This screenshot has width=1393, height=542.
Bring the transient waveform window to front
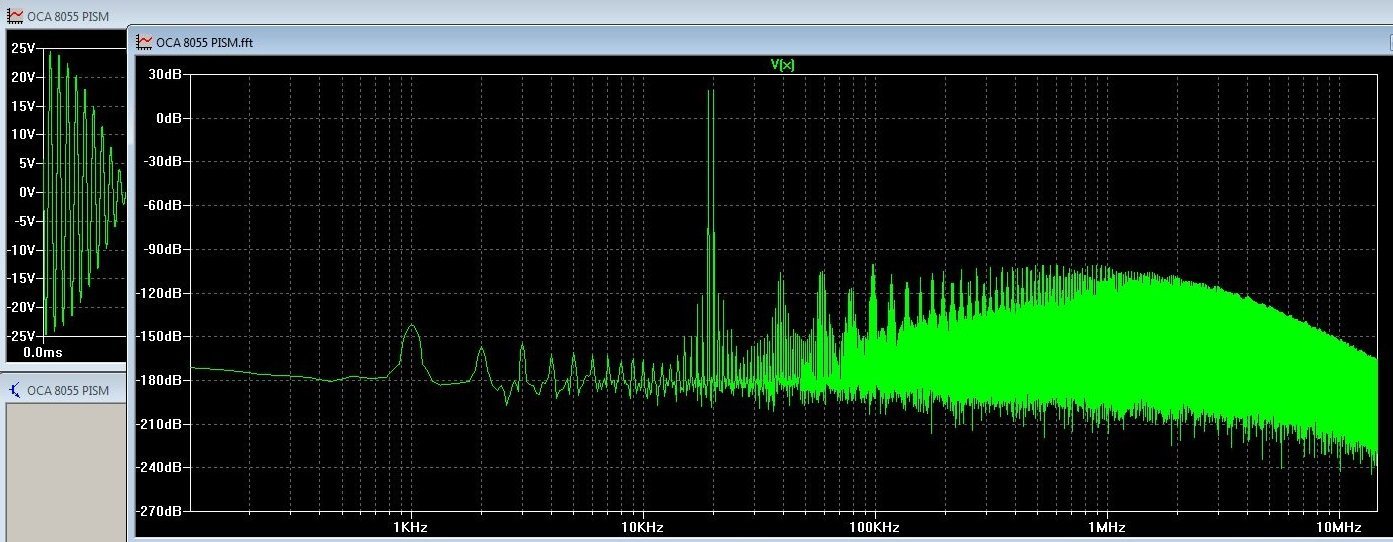coord(67,17)
